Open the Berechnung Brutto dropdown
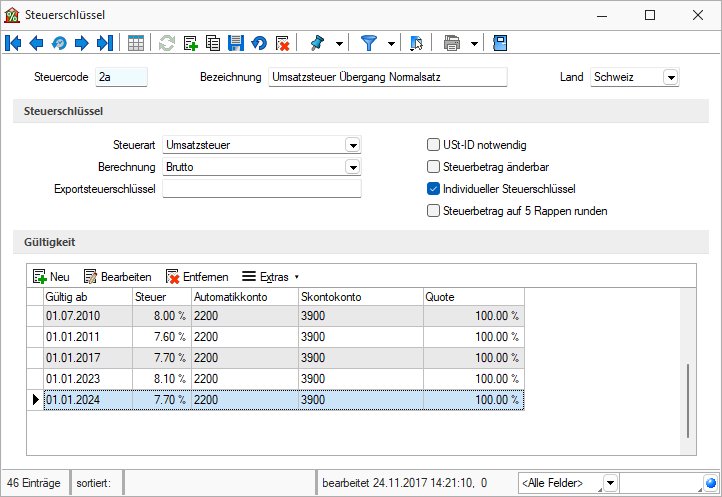The height and width of the screenshot is (497, 722). [x=352, y=167]
